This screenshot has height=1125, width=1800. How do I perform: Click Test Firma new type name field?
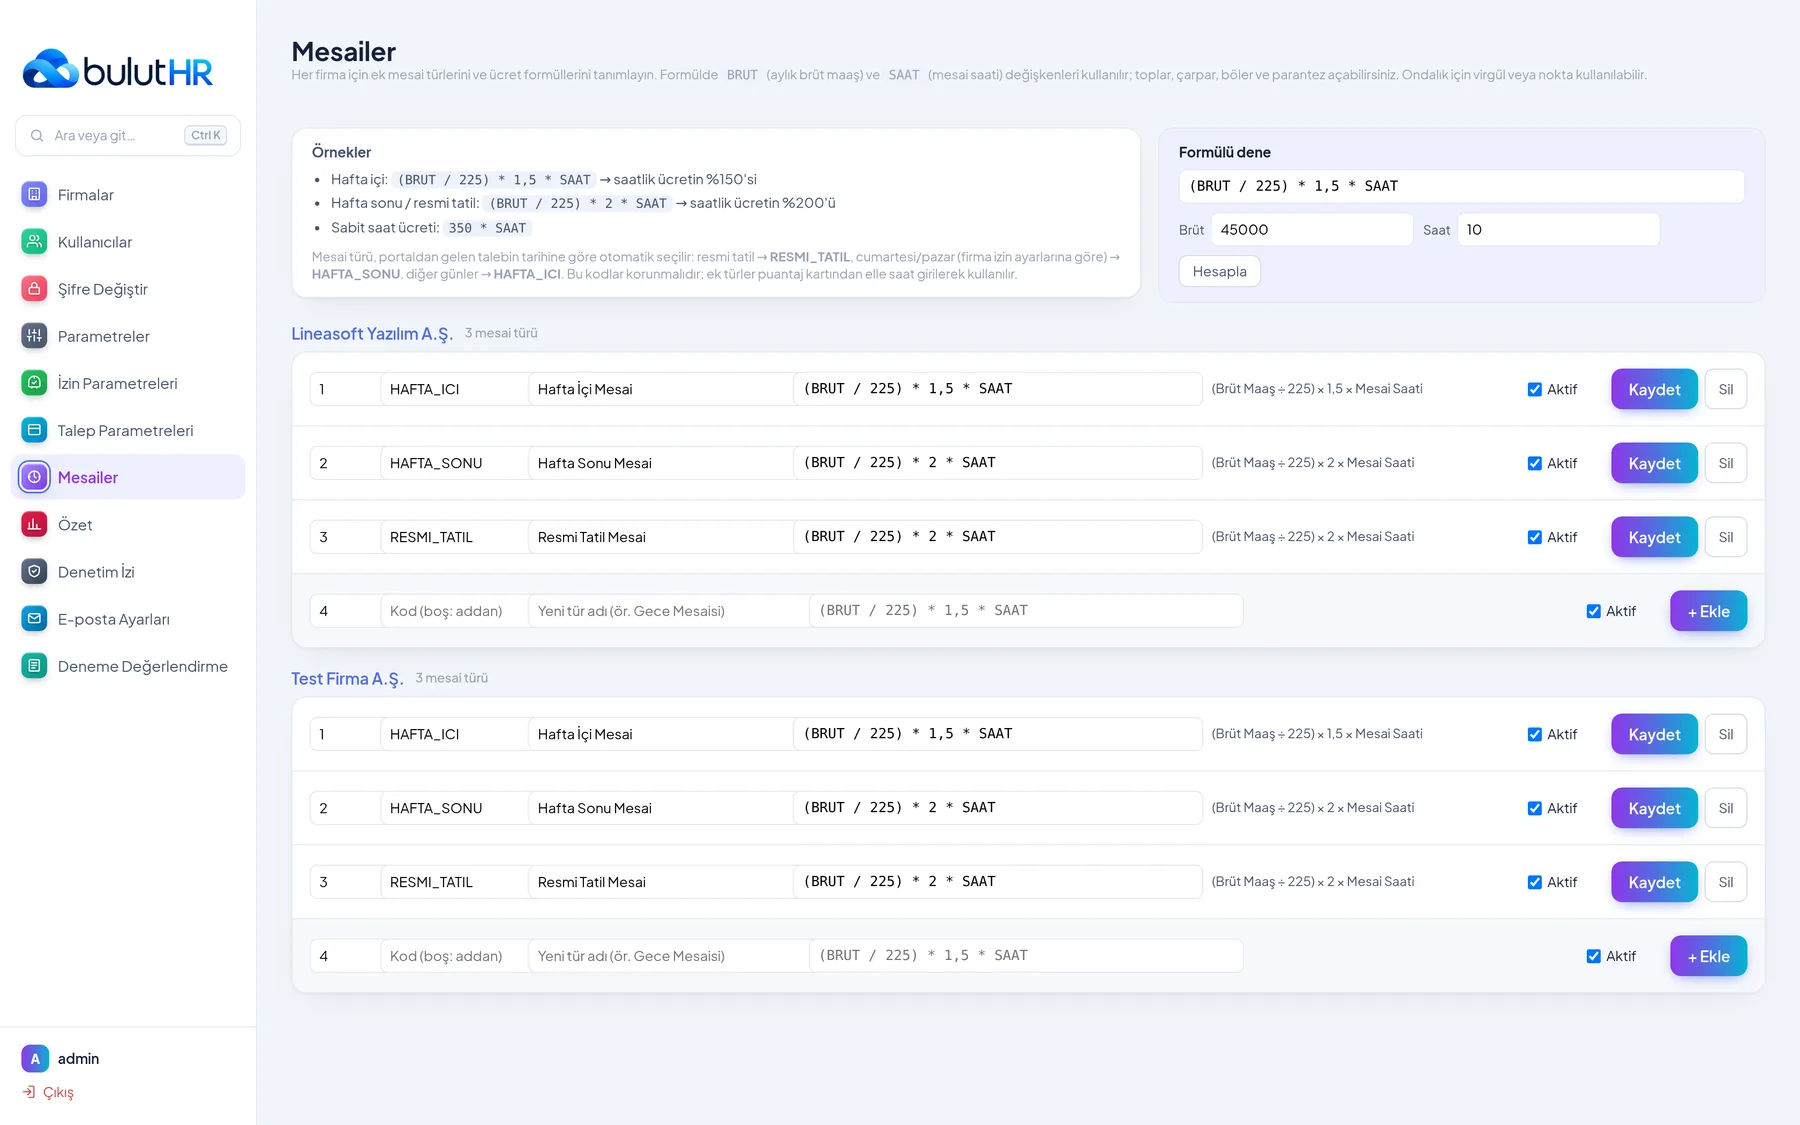point(668,956)
